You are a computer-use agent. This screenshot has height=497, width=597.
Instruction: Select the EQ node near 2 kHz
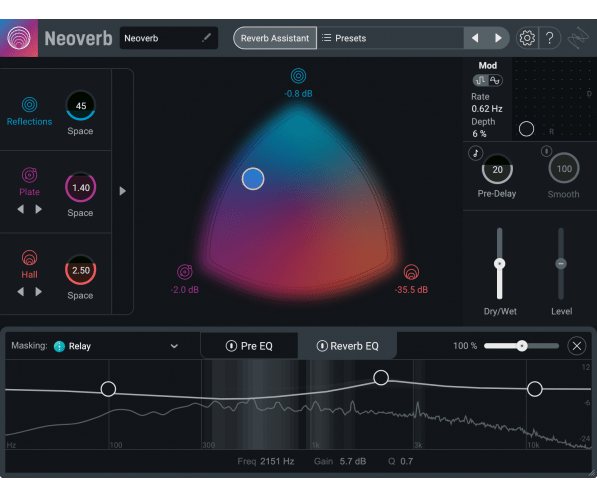[x=381, y=377]
